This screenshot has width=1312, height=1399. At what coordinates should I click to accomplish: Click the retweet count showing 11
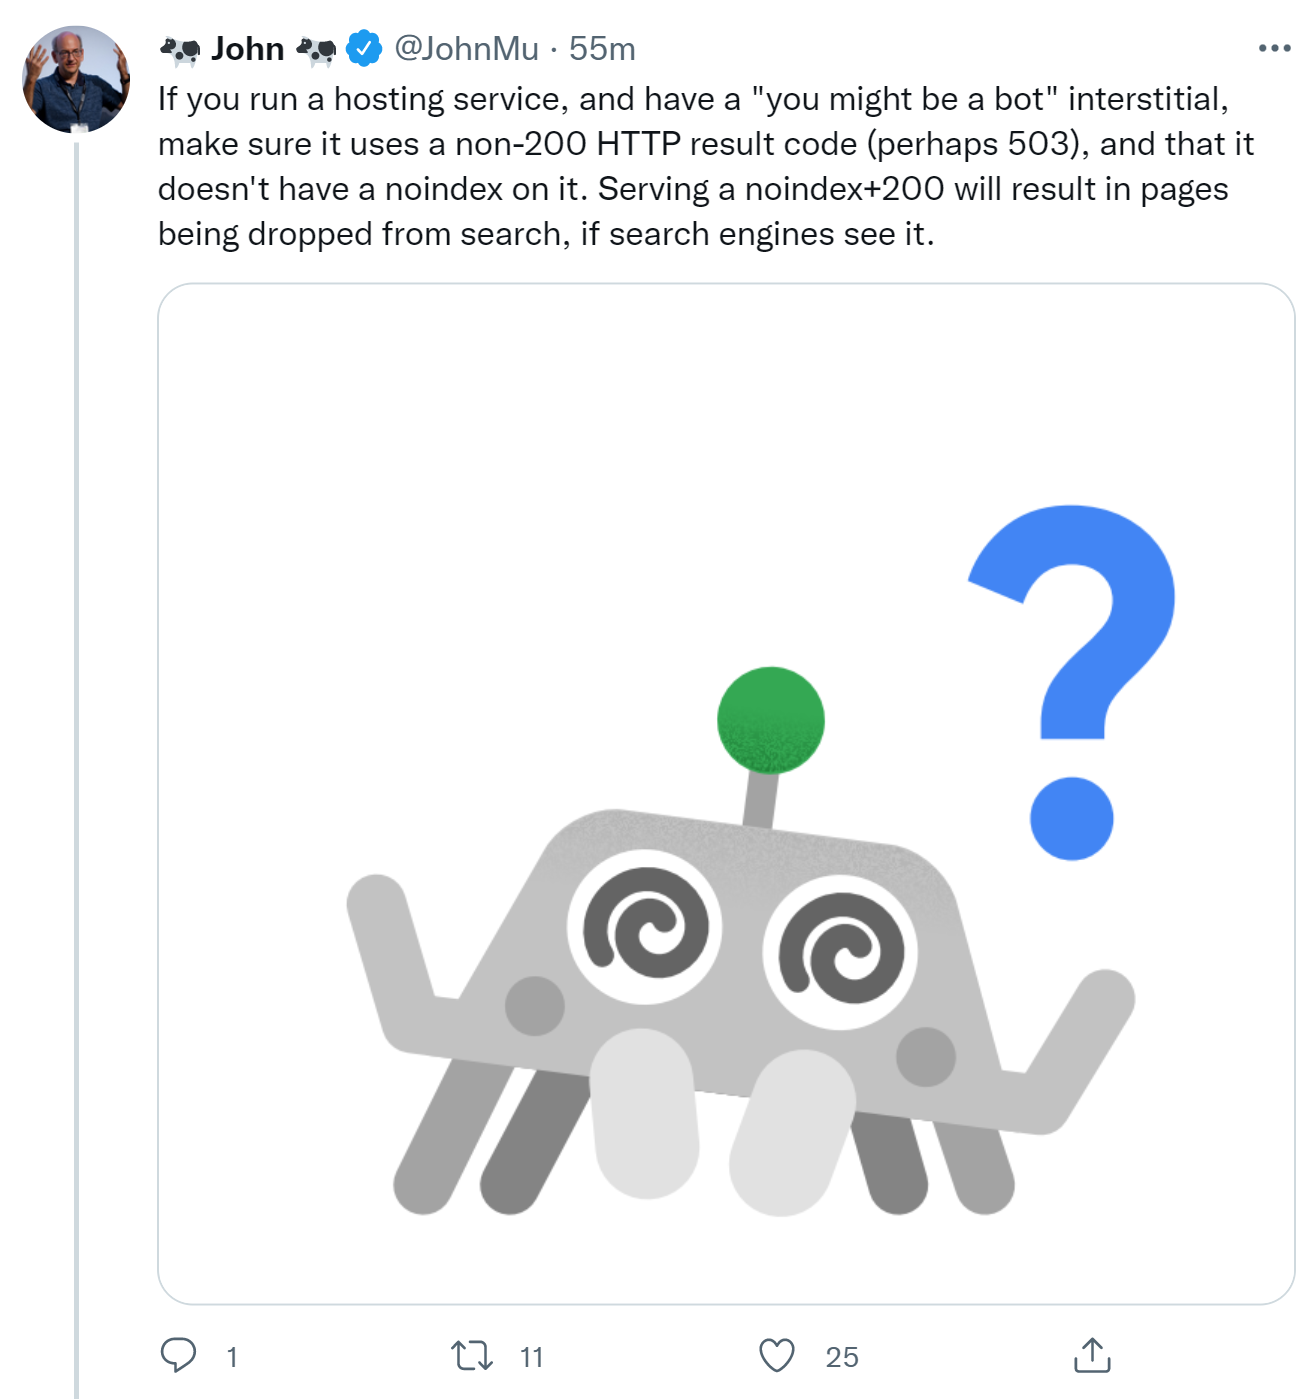pyautogui.click(x=532, y=1357)
